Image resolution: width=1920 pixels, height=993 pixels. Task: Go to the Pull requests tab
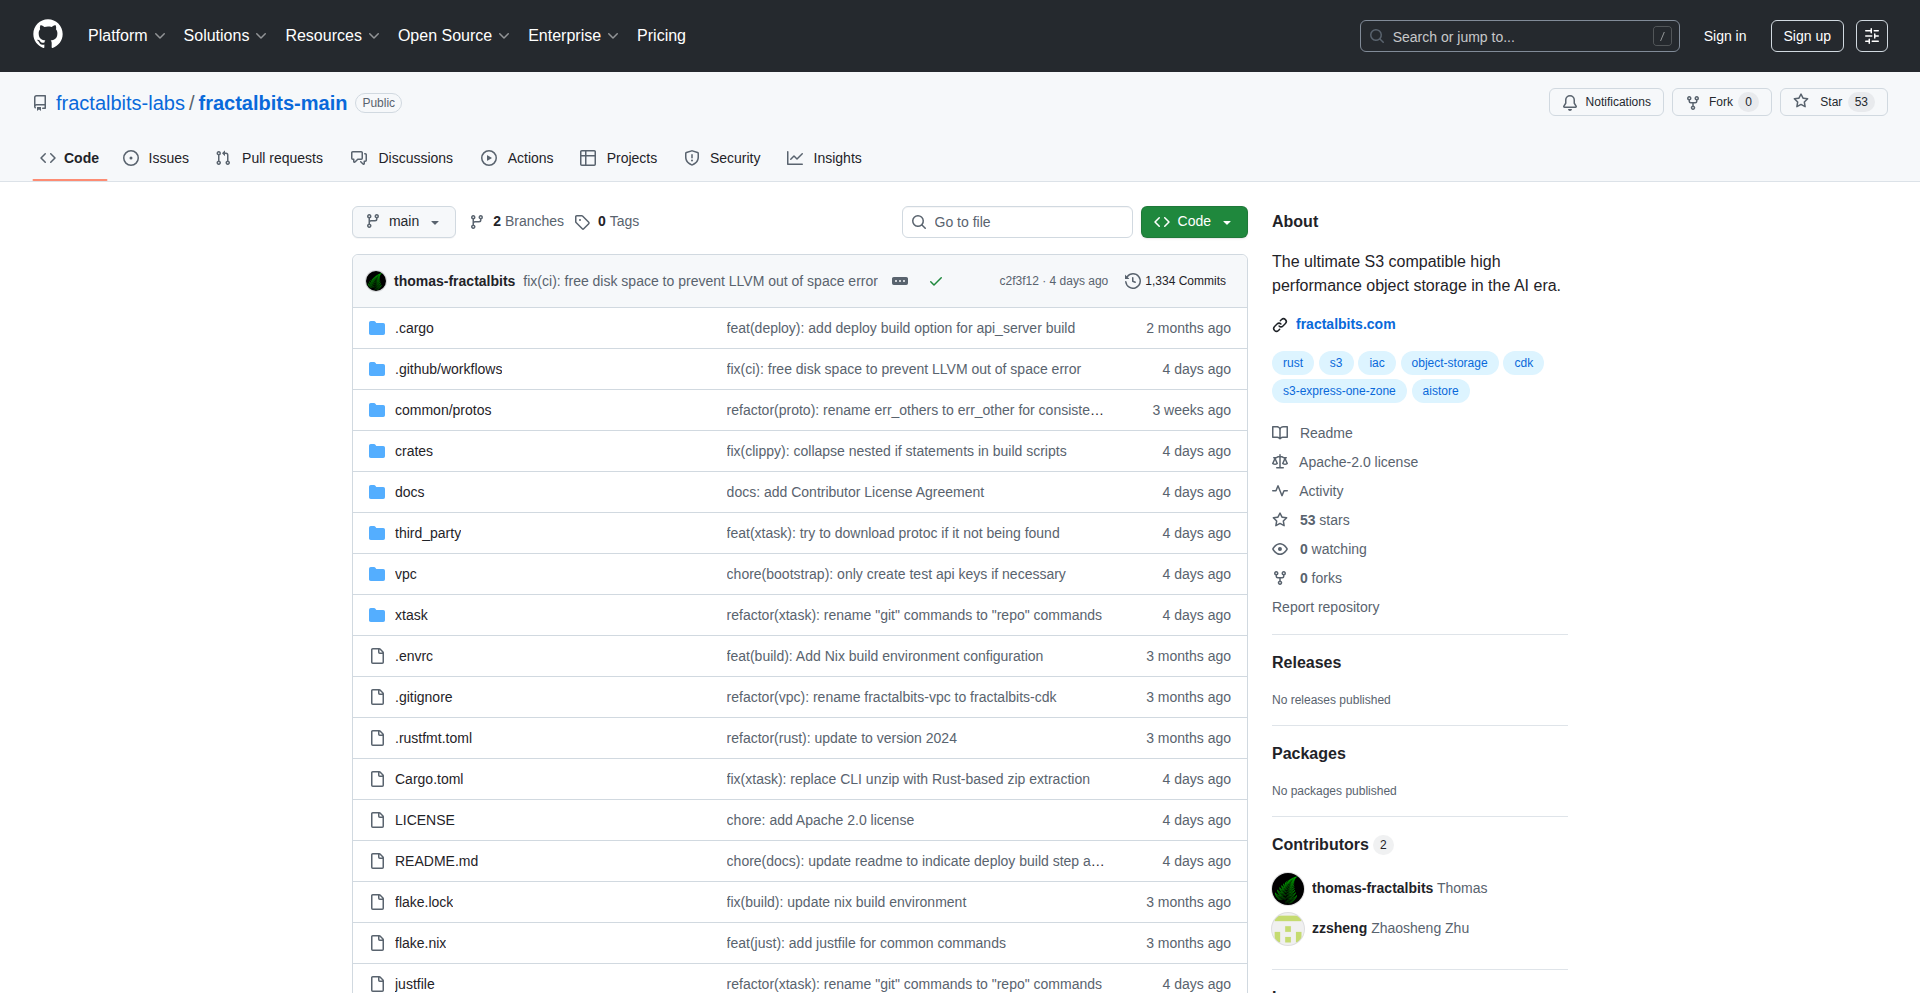[269, 158]
